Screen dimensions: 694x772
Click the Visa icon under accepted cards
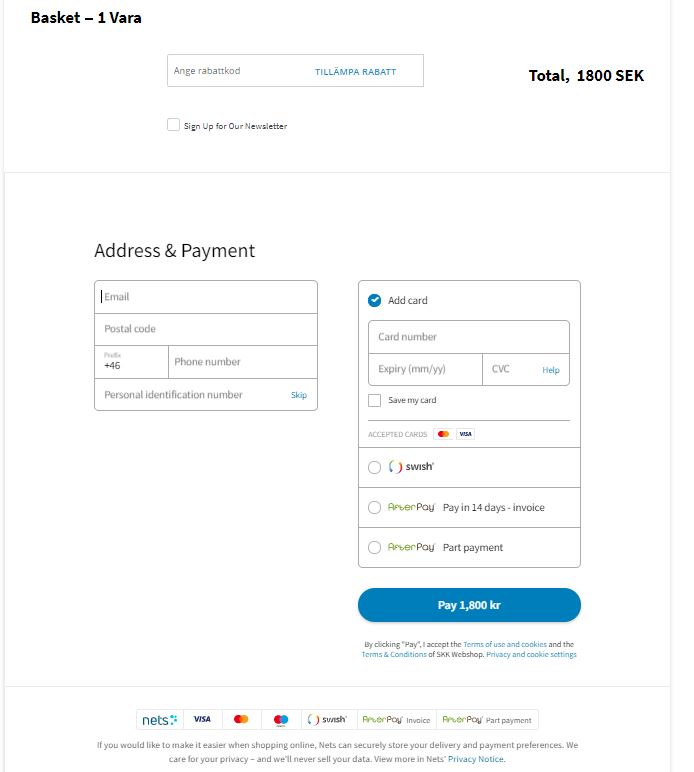pos(465,434)
